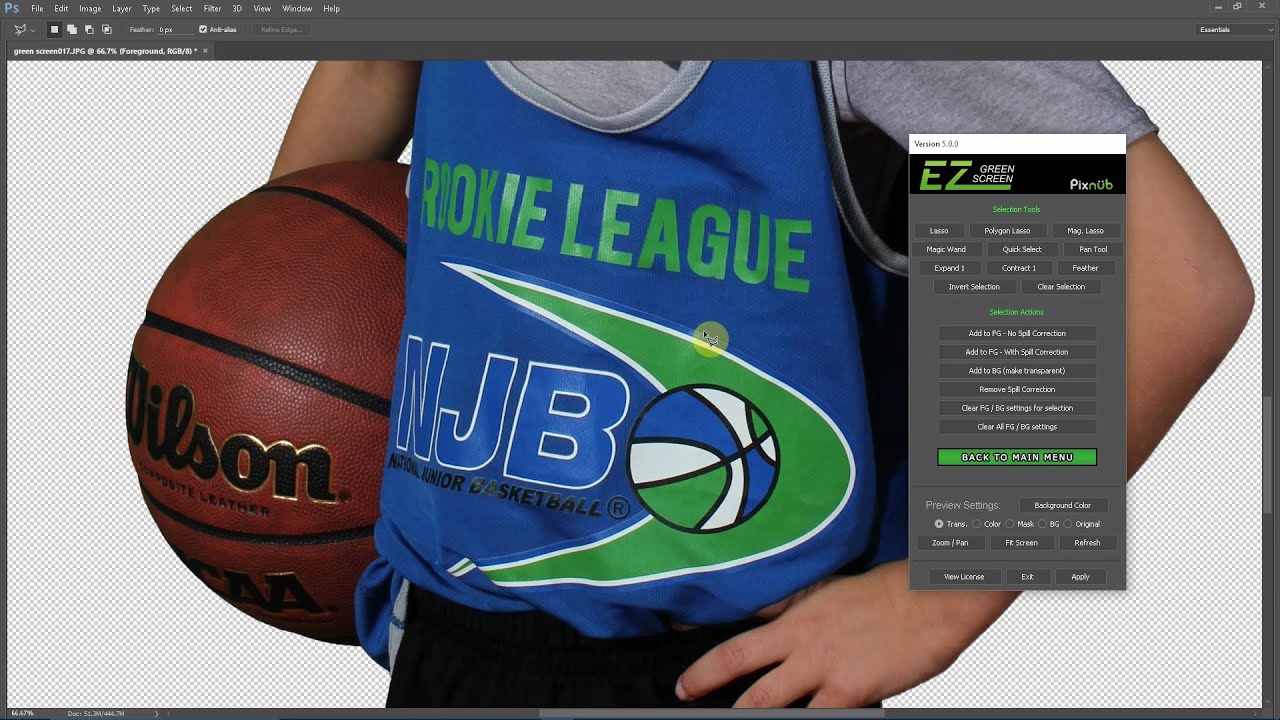This screenshot has width=1280, height=720.
Task: Click Add to BG (make transparent)
Action: 1017,371
